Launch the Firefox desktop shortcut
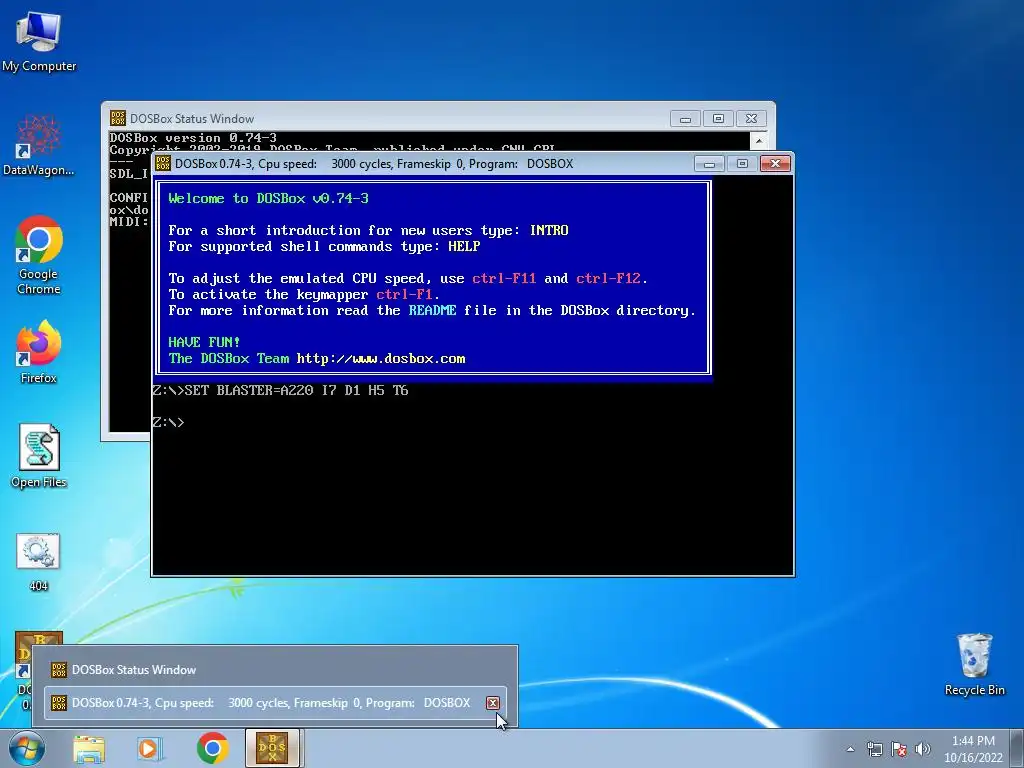 tap(39, 351)
